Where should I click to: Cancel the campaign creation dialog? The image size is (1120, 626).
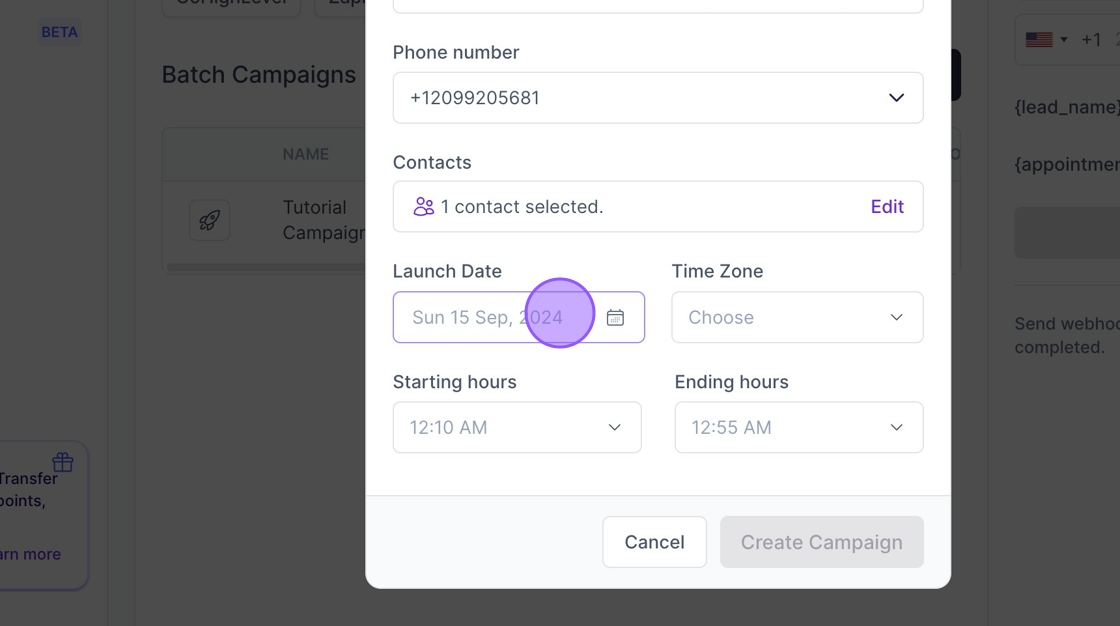[654, 542]
